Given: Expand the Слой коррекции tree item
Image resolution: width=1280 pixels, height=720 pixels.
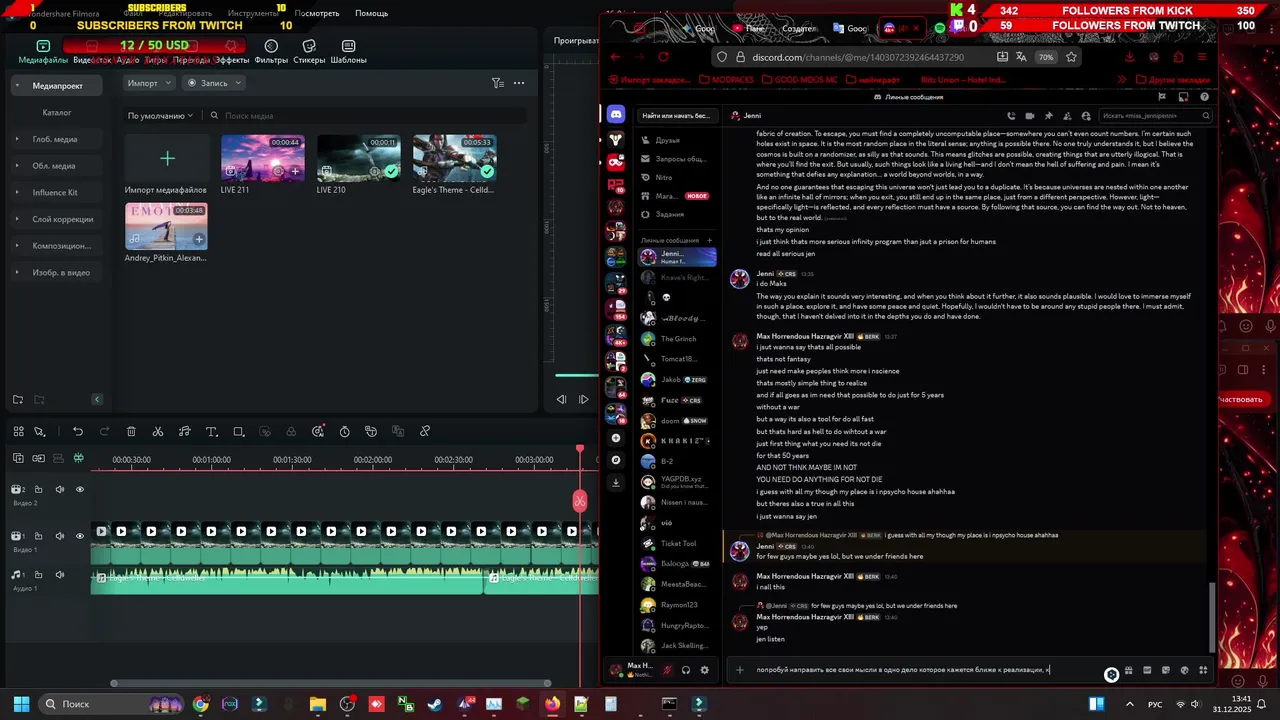Looking at the screenshot, I should pyautogui.click(x=17, y=219).
